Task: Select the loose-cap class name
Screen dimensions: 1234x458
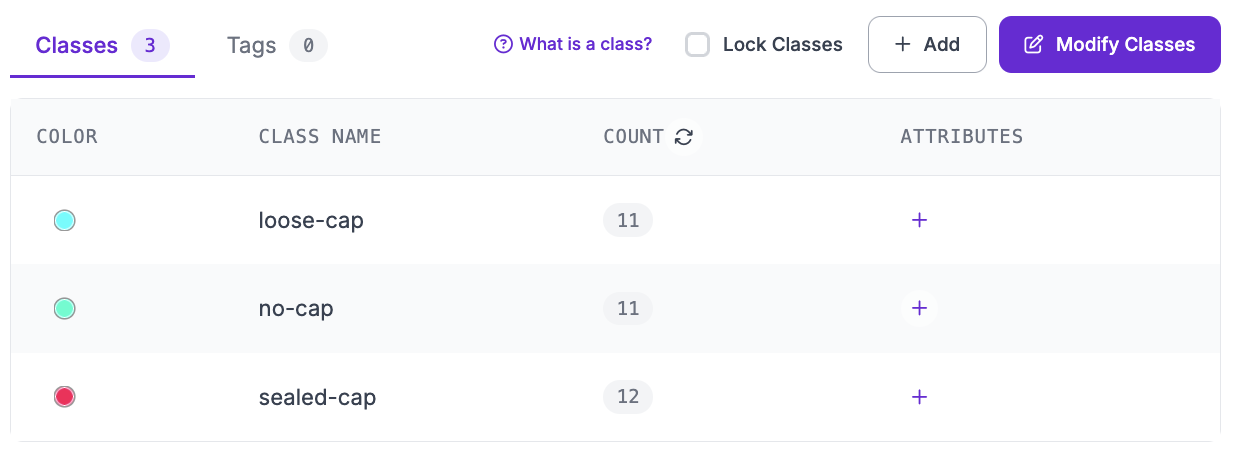Action: coord(311,220)
